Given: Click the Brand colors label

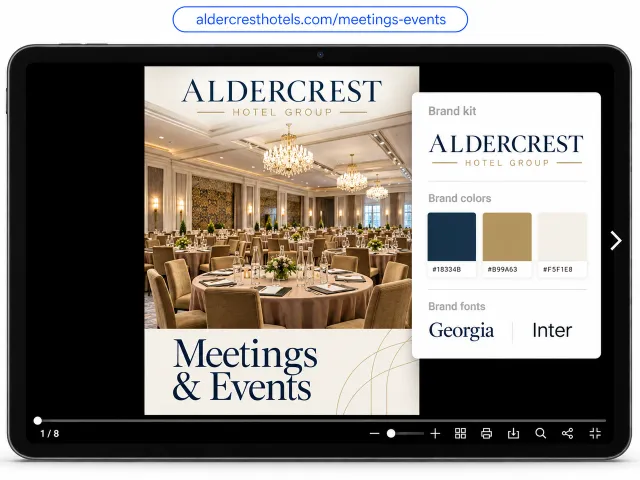Looking at the screenshot, I should point(460,198).
